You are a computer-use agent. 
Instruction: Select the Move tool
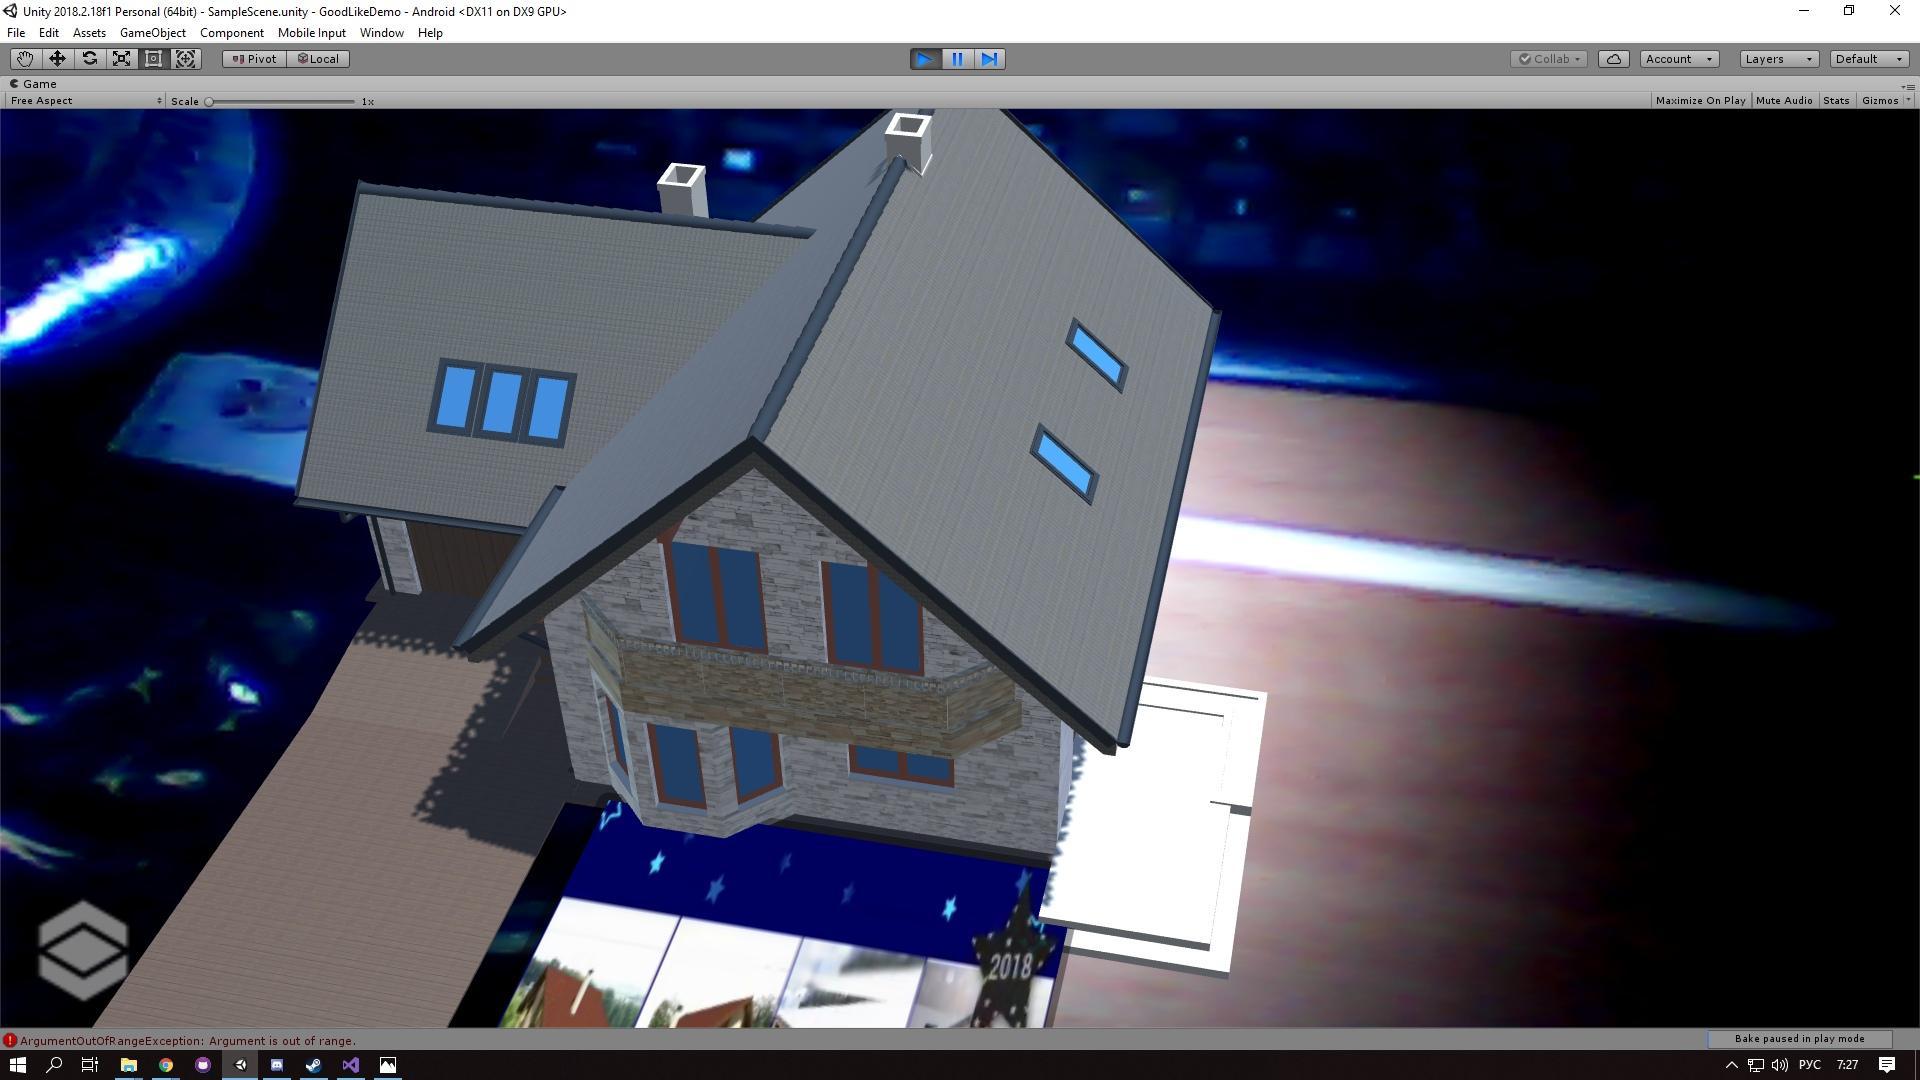pyautogui.click(x=57, y=59)
